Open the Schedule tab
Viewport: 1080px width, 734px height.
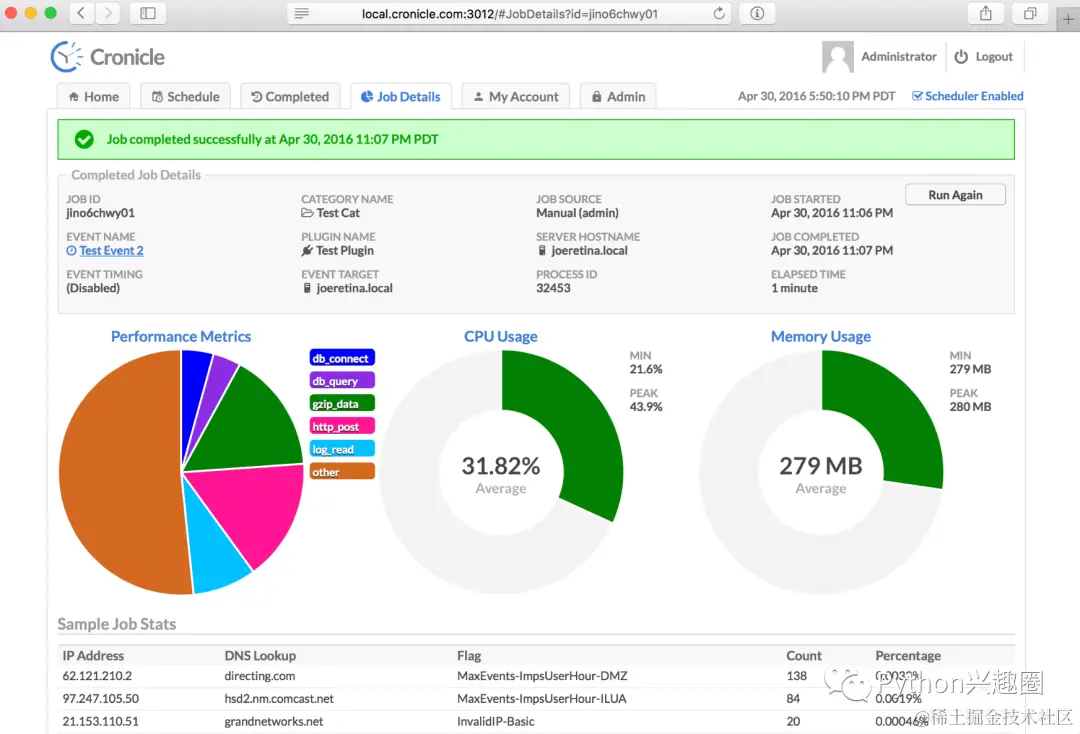coord(185,96)
